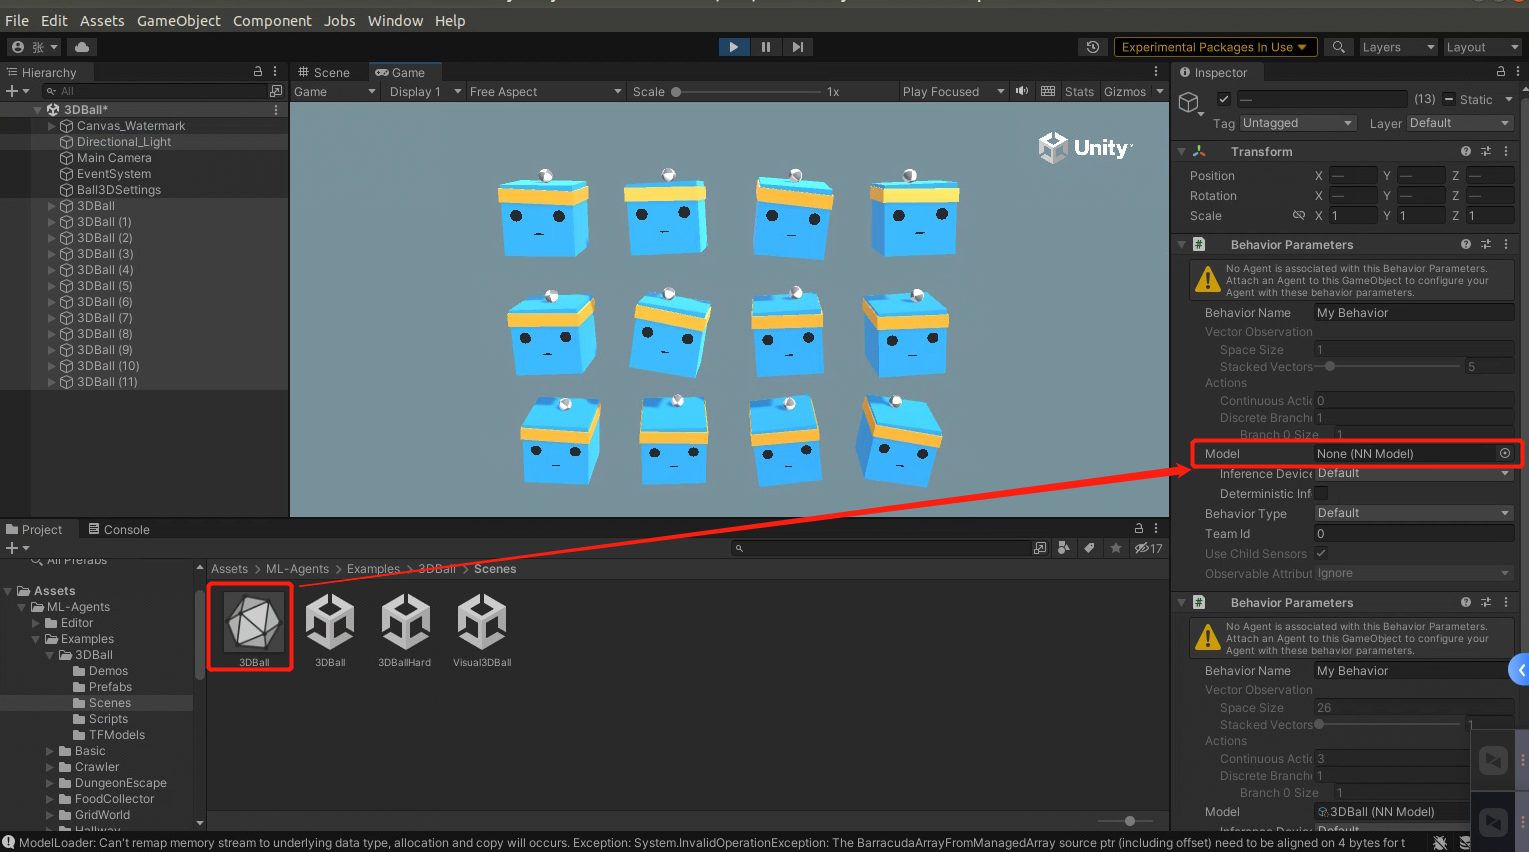
Task: Click the shortcuts keyboard icon in Game view
Action: point(1048,91)
